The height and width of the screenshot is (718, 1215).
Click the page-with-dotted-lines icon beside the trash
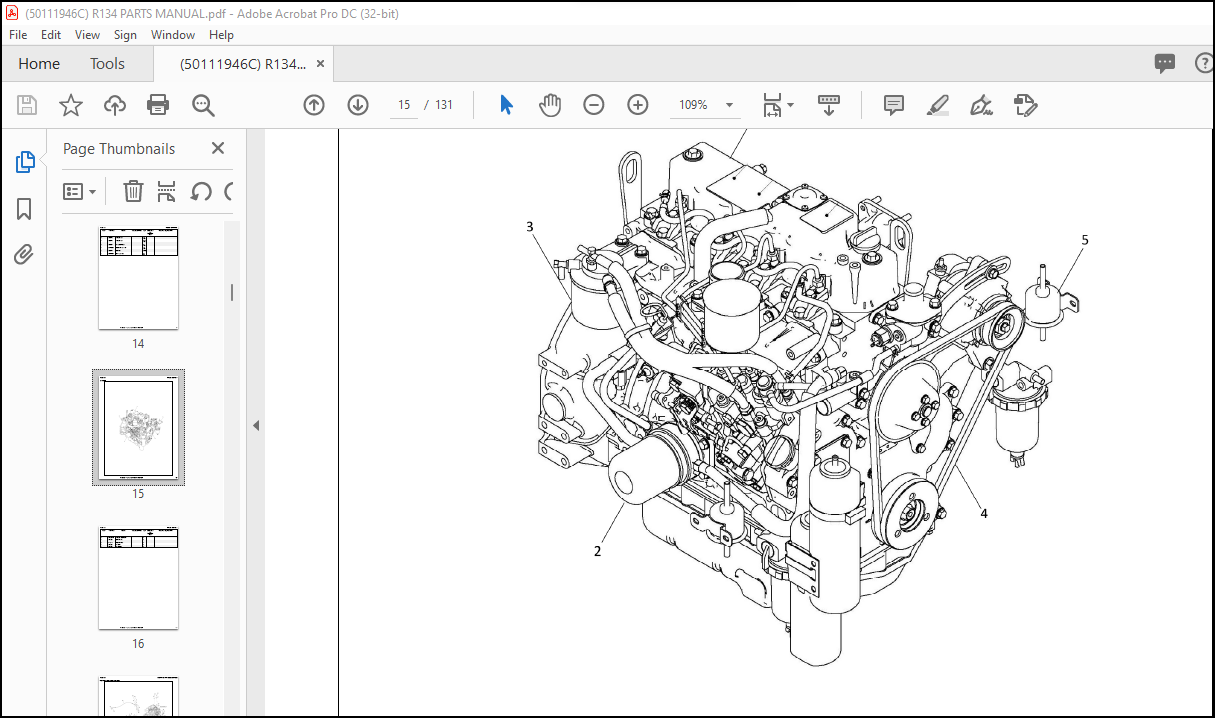click(x=166, y=191)
